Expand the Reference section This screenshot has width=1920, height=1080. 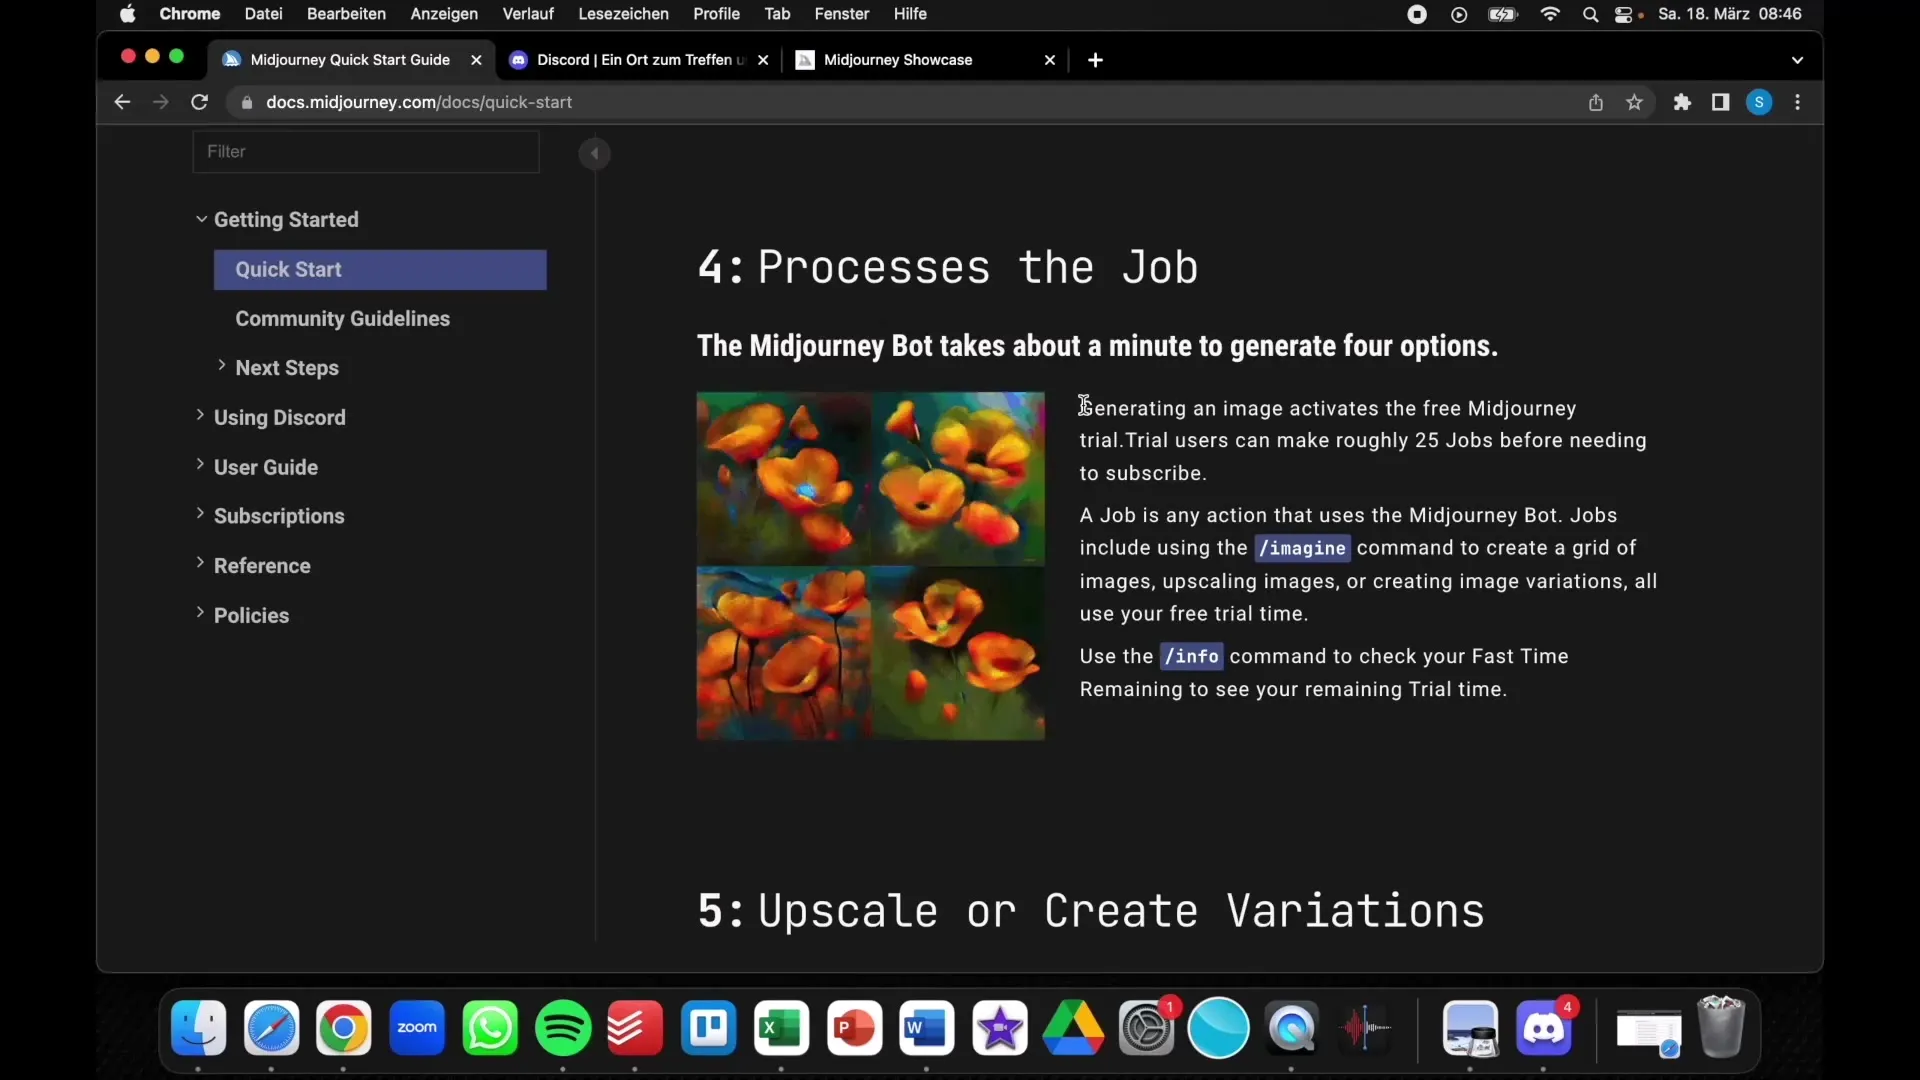click(262, 564)
